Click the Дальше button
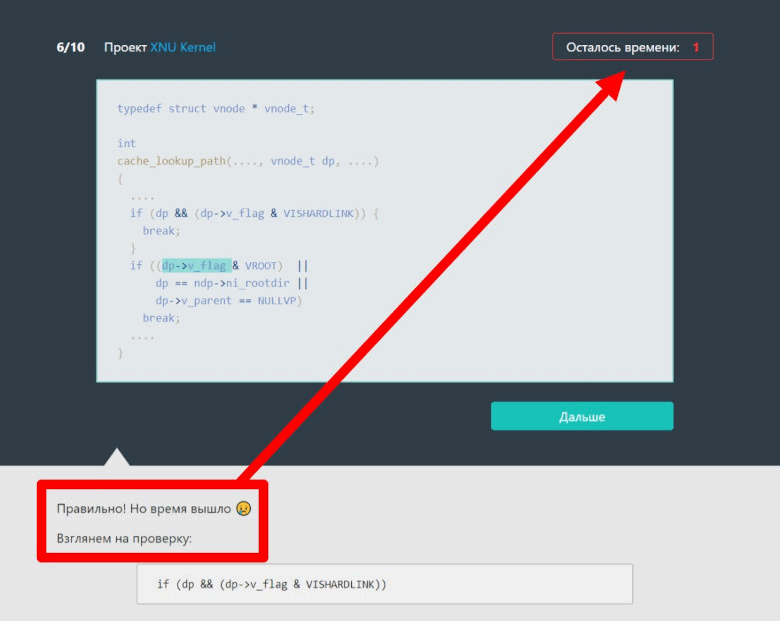Viewport: 780px width, 621px height. coord(581,416)
